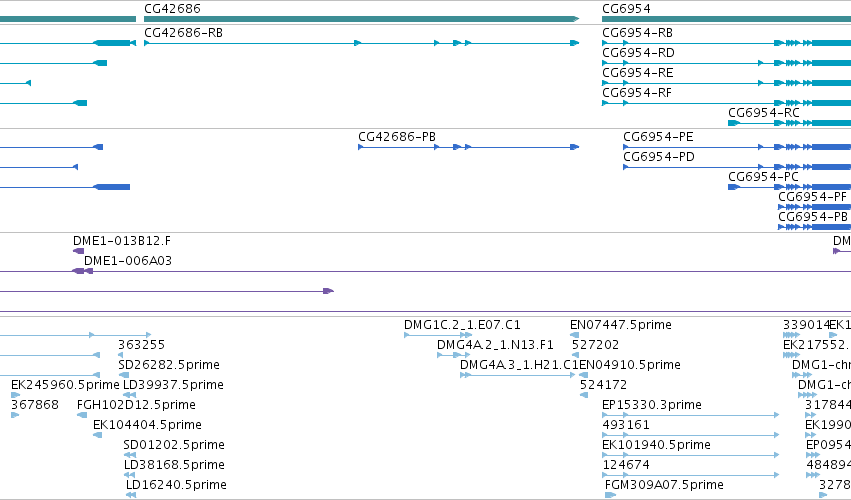Screen dimensions: 851x500
Task: Click the CG6954-RC transcript label
Action: [x=764, y=113]
